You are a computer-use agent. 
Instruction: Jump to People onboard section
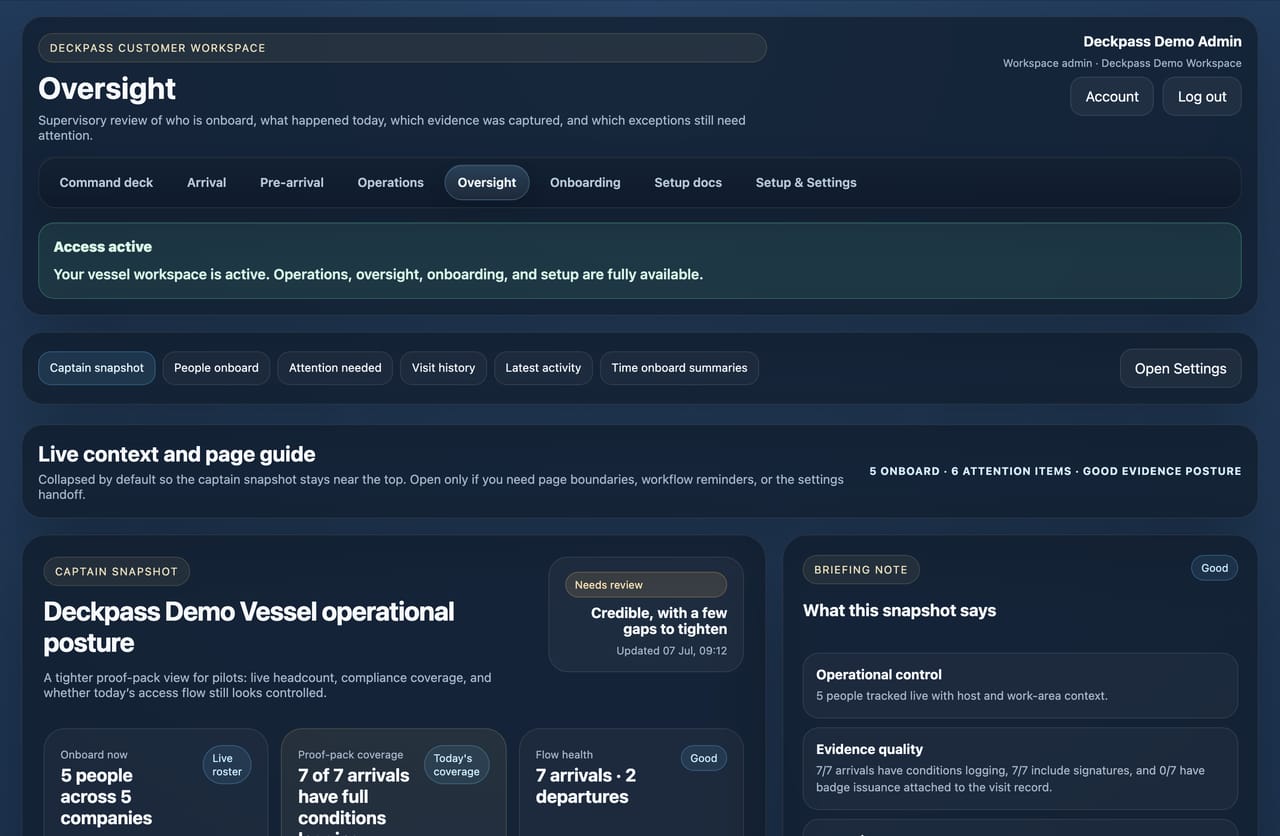[x=216, y=368]
